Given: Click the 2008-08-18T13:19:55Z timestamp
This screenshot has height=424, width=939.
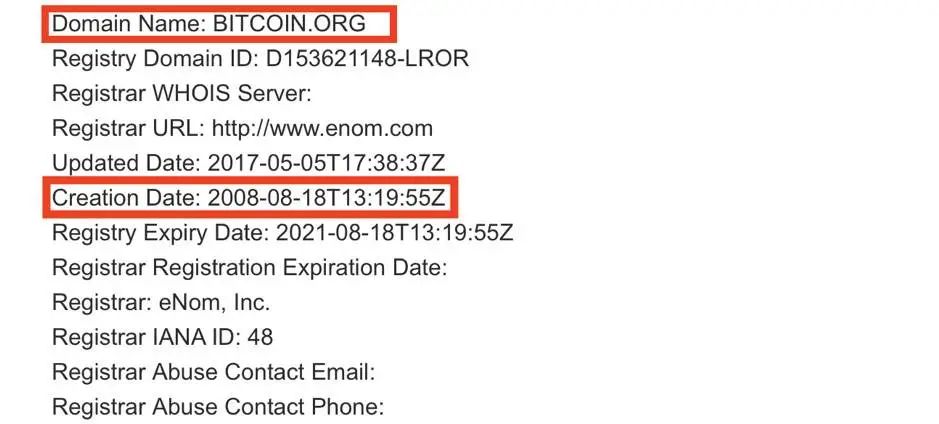Looking at the screenshot, I should point(326,198).
